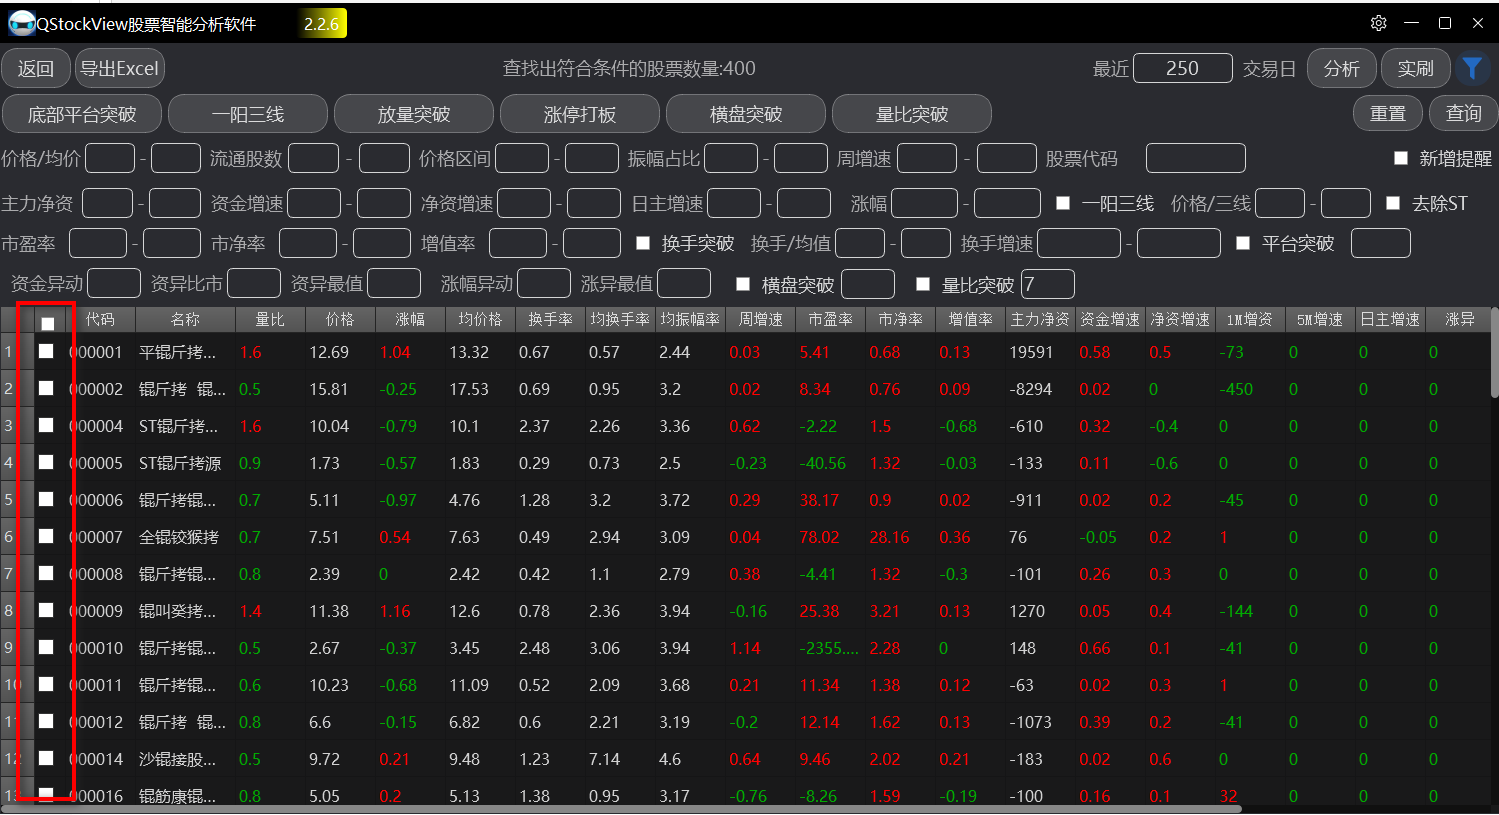
Task: Click the QStockView app logo icon
Action: [x=20, y=23]
